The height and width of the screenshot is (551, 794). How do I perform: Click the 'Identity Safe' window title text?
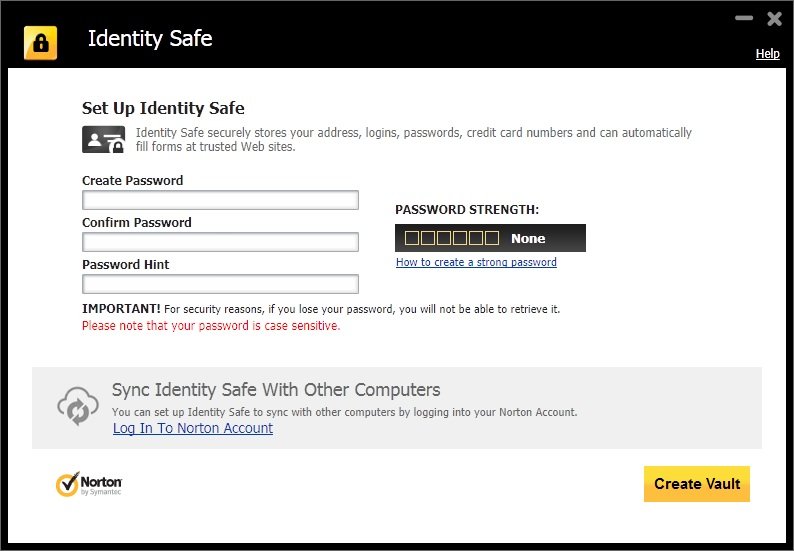point(150,39)
